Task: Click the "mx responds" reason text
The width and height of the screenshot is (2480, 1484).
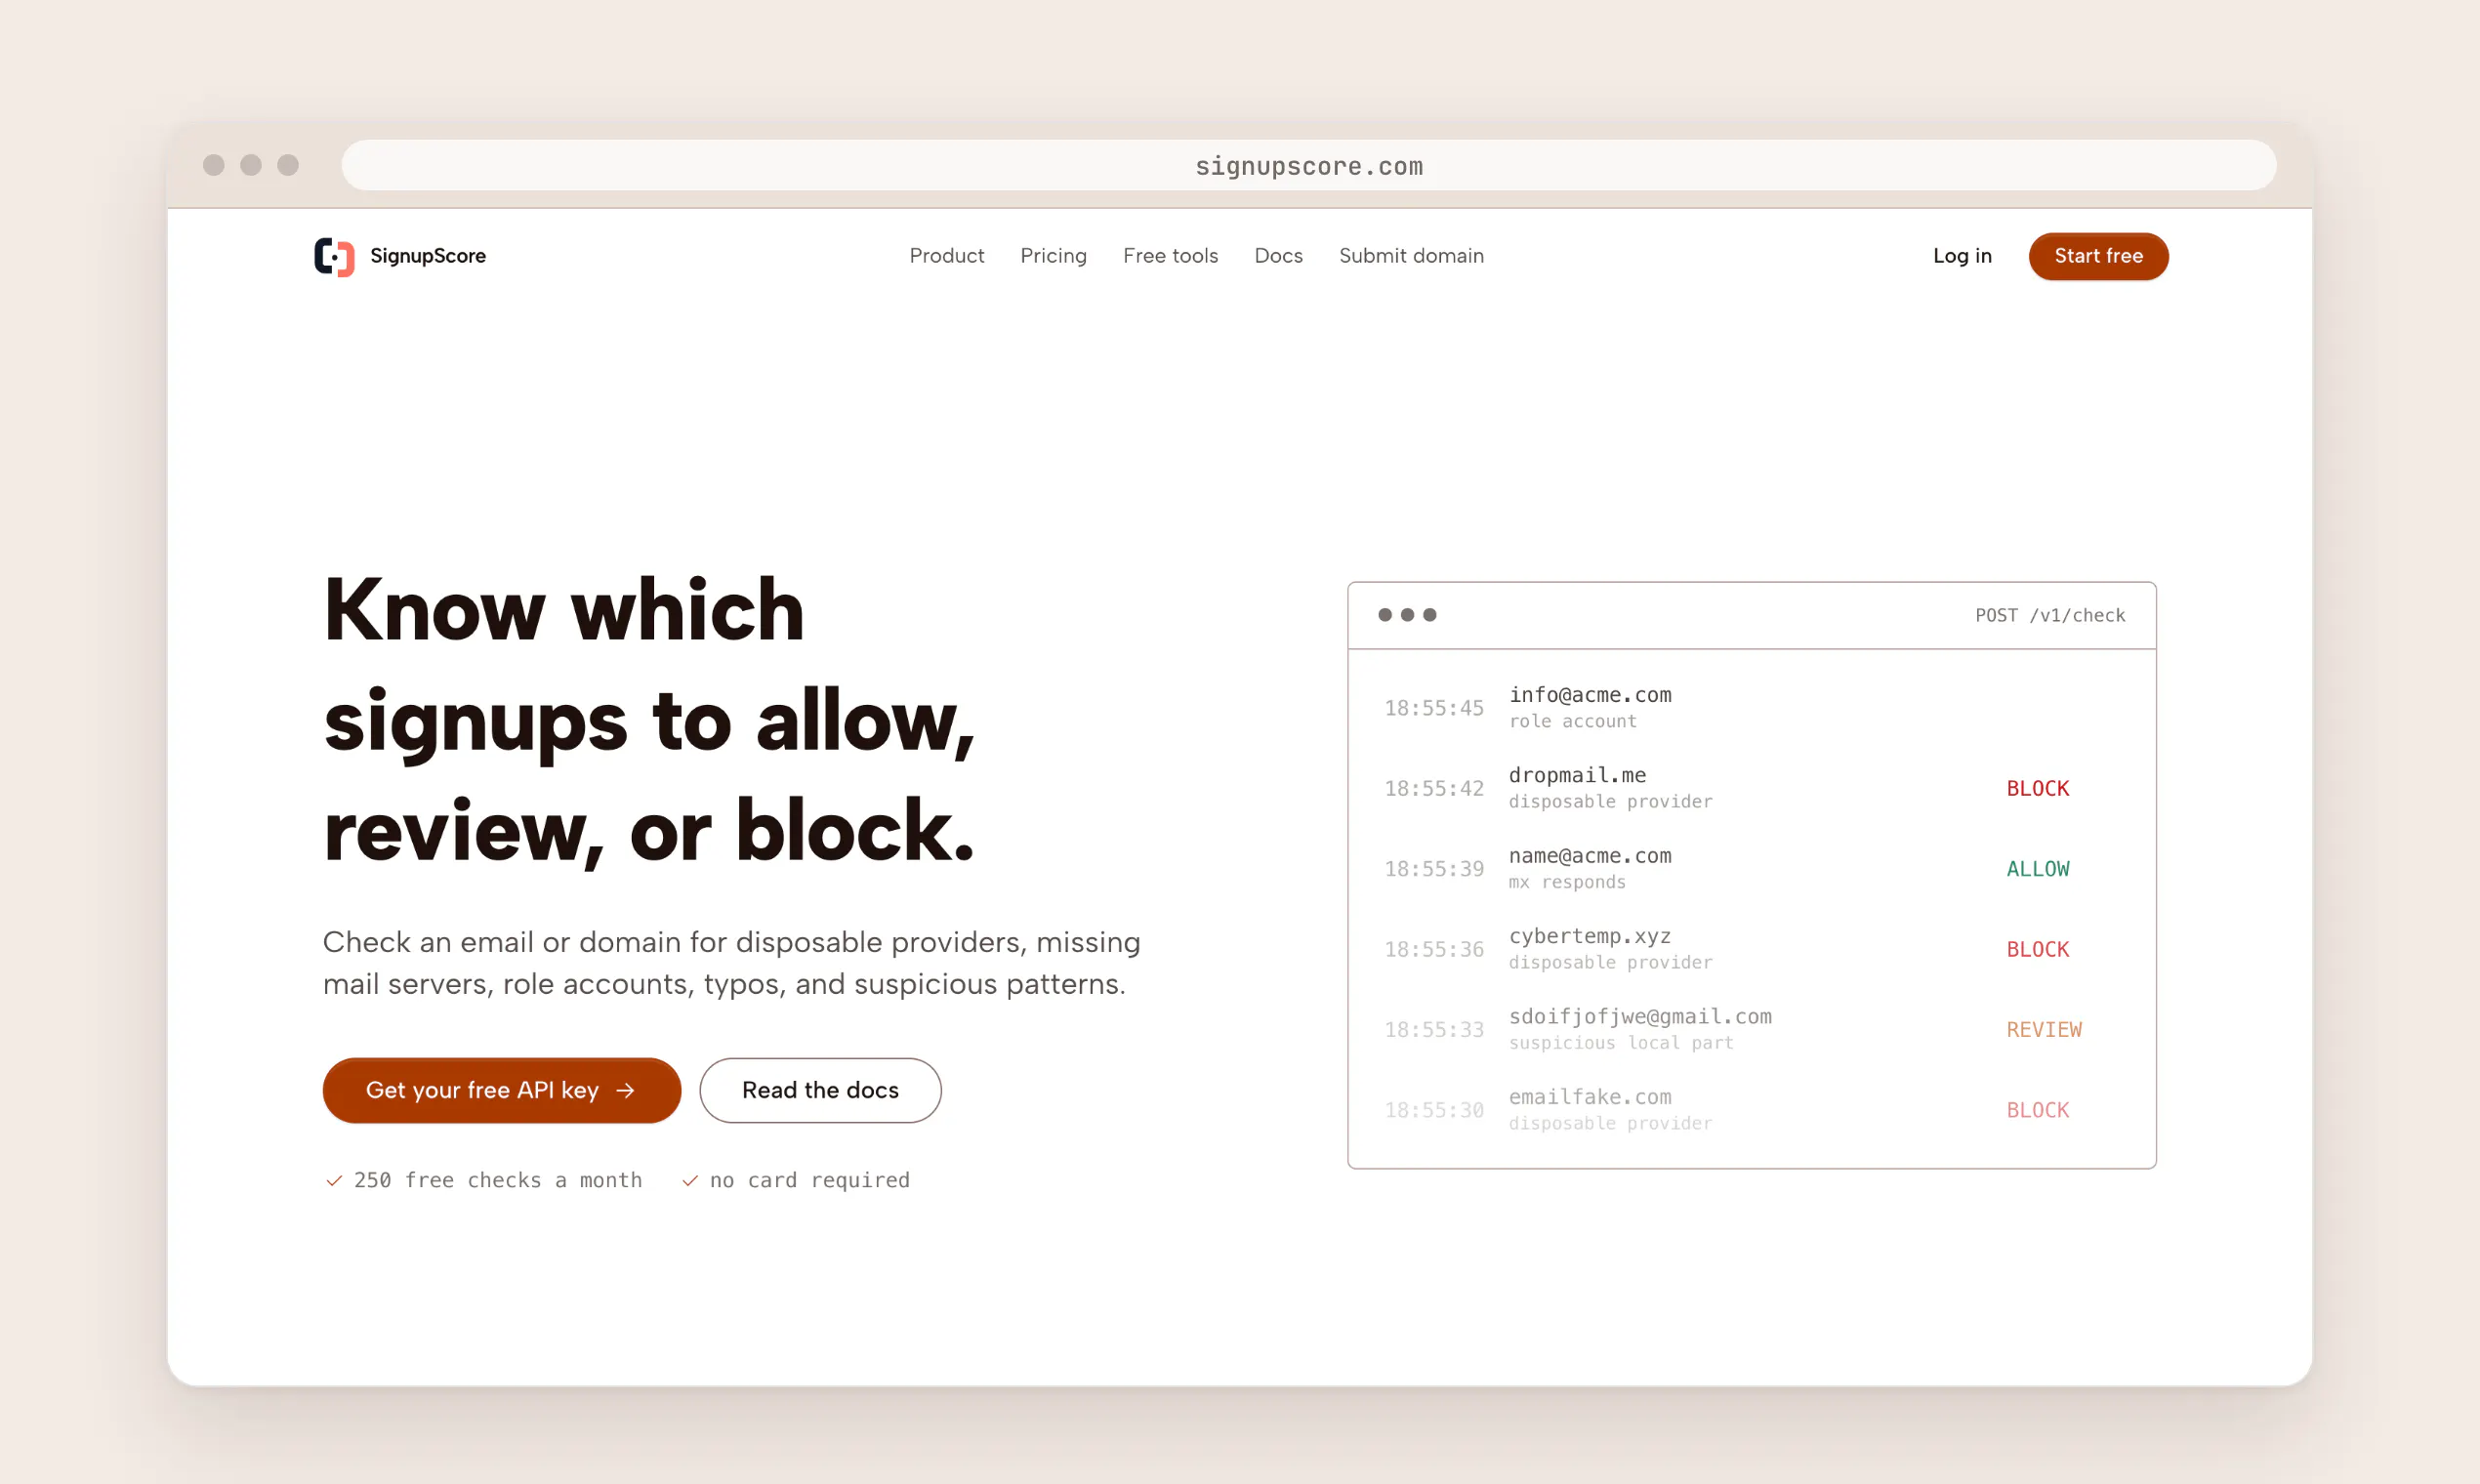Action: pos(1566,882)
